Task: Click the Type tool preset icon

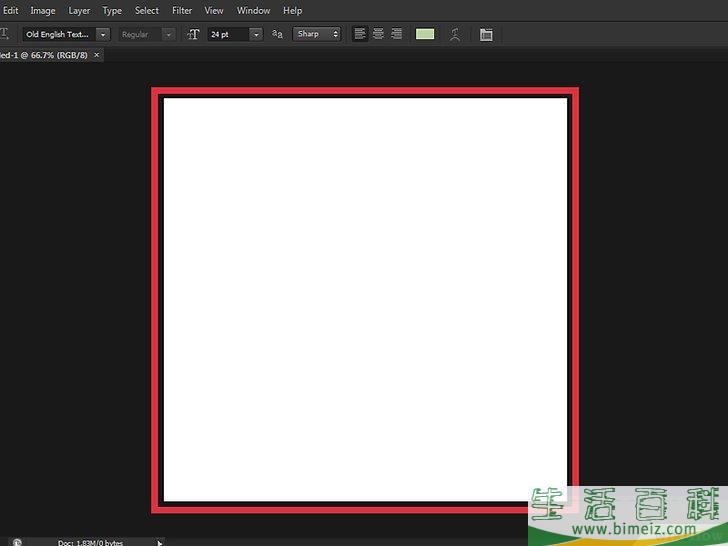Action: (5, 34)
